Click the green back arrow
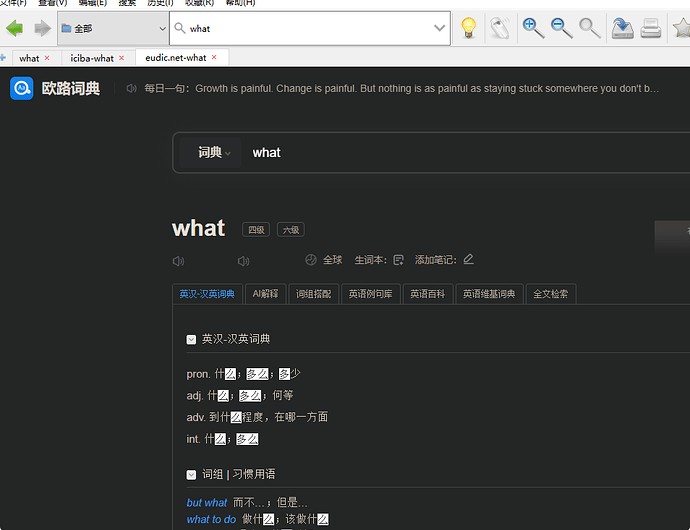Viewport: 690px width, 530px height. [14, 28]
